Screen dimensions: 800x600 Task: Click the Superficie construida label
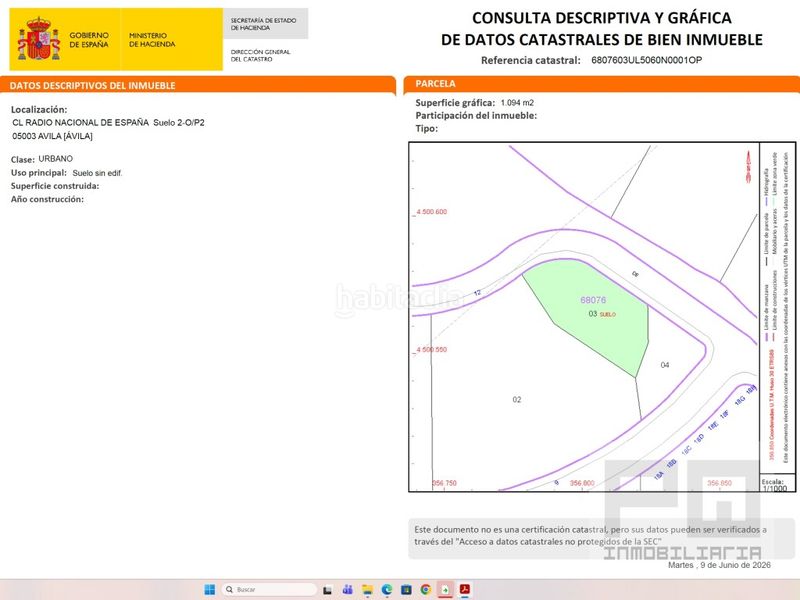(55, 186)
